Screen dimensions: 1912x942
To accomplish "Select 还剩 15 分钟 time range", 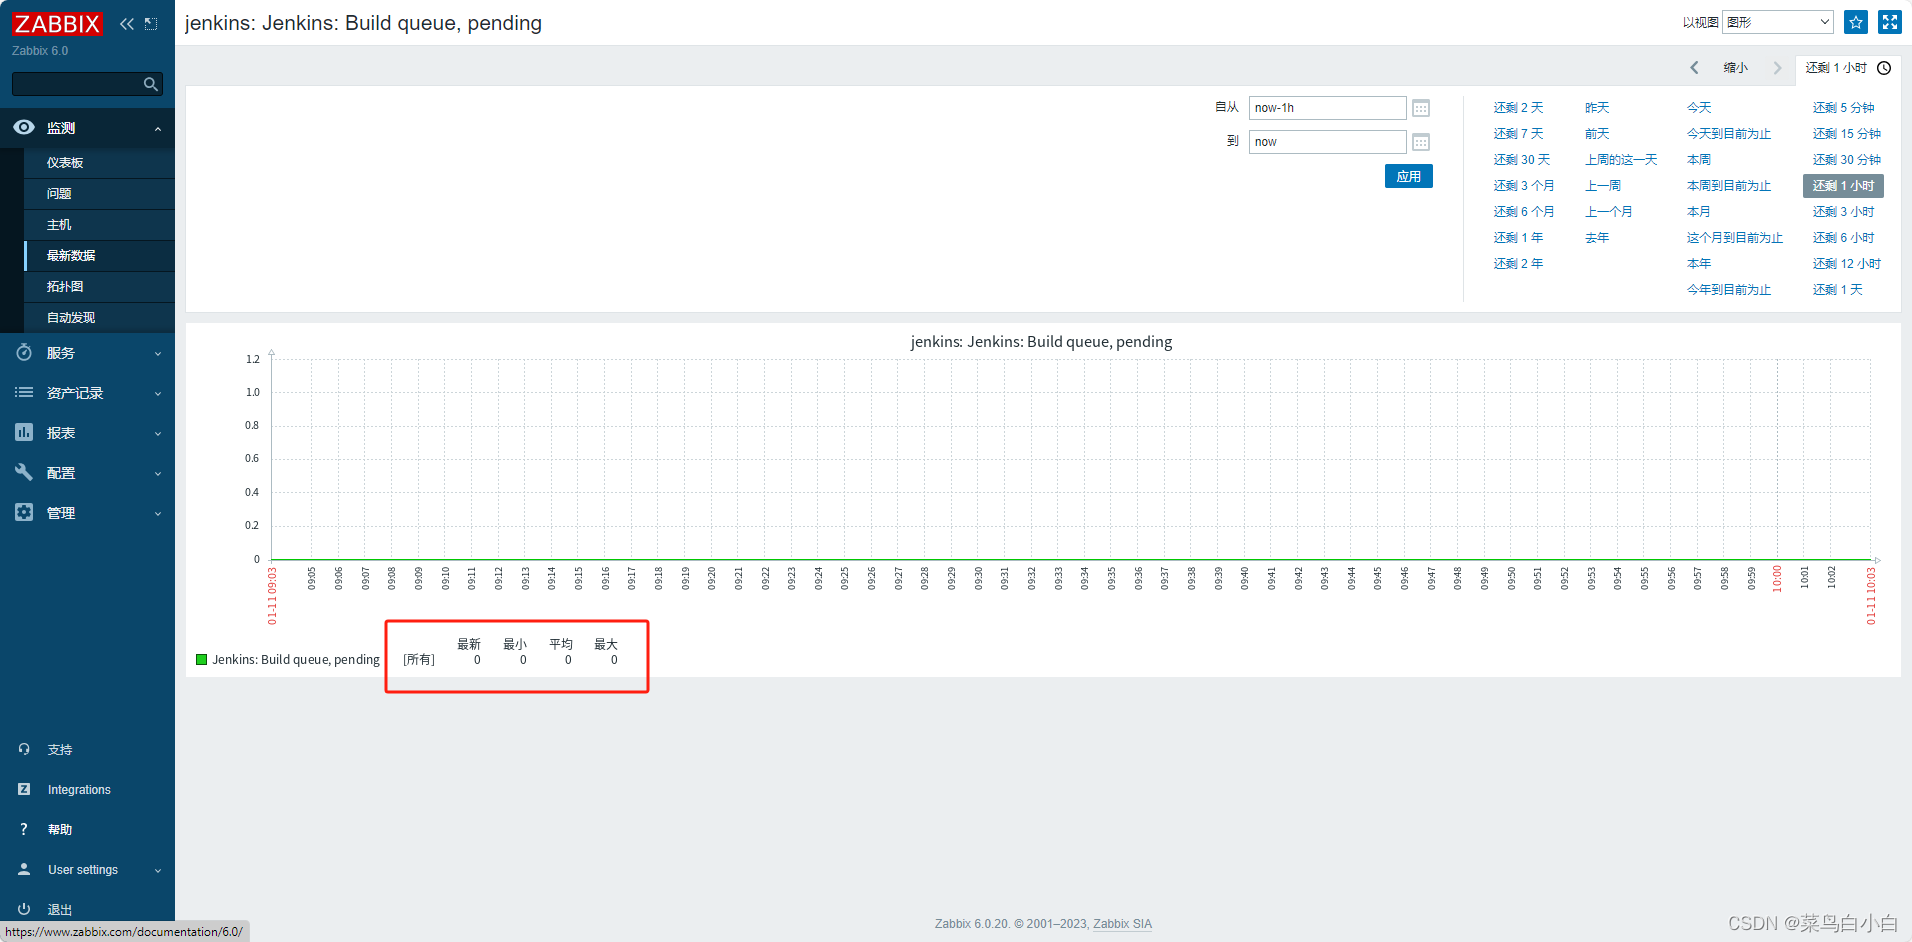I will (x=1846, y=134).
